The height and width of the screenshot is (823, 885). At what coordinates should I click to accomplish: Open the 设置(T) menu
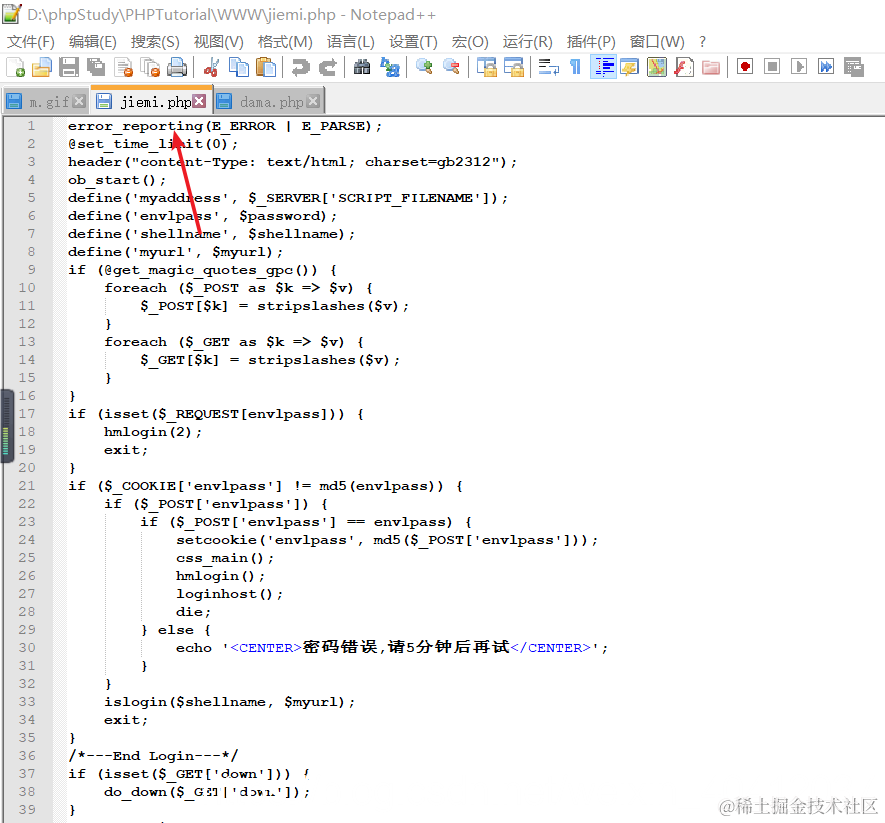(413, 42)
